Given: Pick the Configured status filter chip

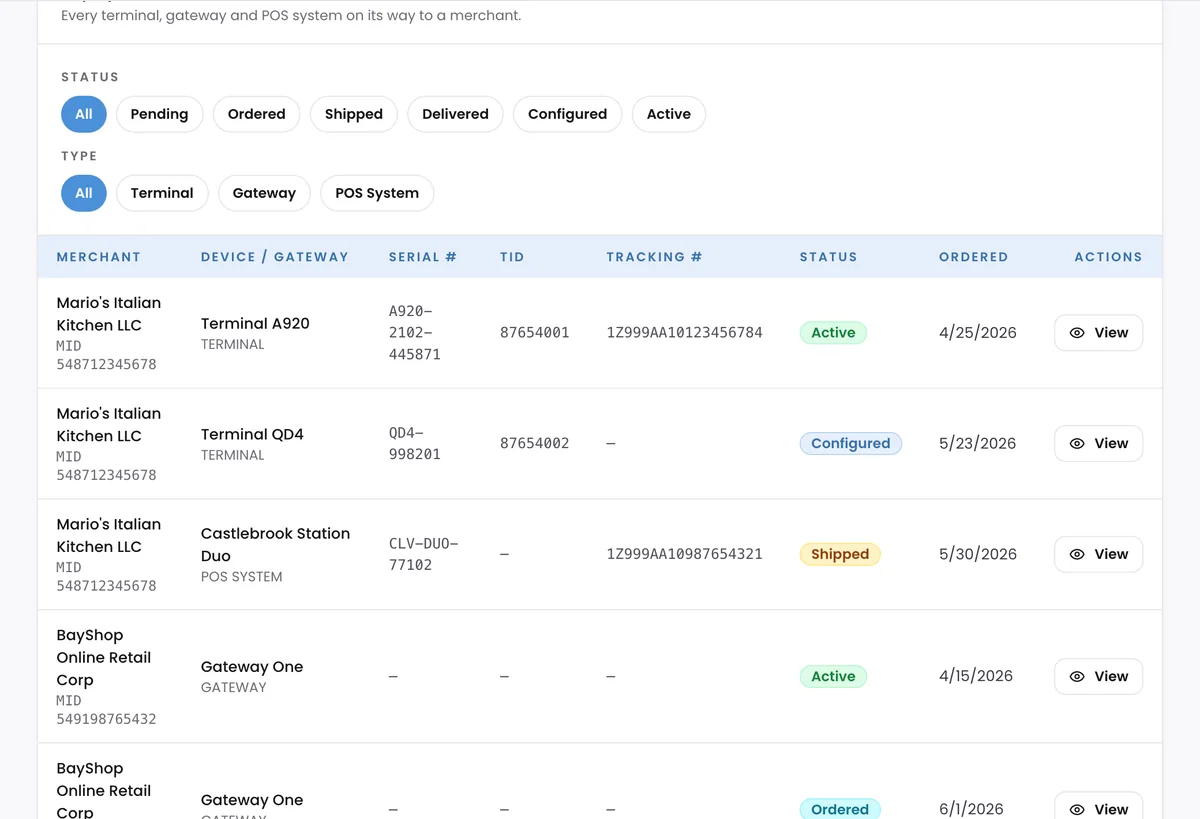Looking at the screenshot, I should pyautogui.click(x=568, y=114).
